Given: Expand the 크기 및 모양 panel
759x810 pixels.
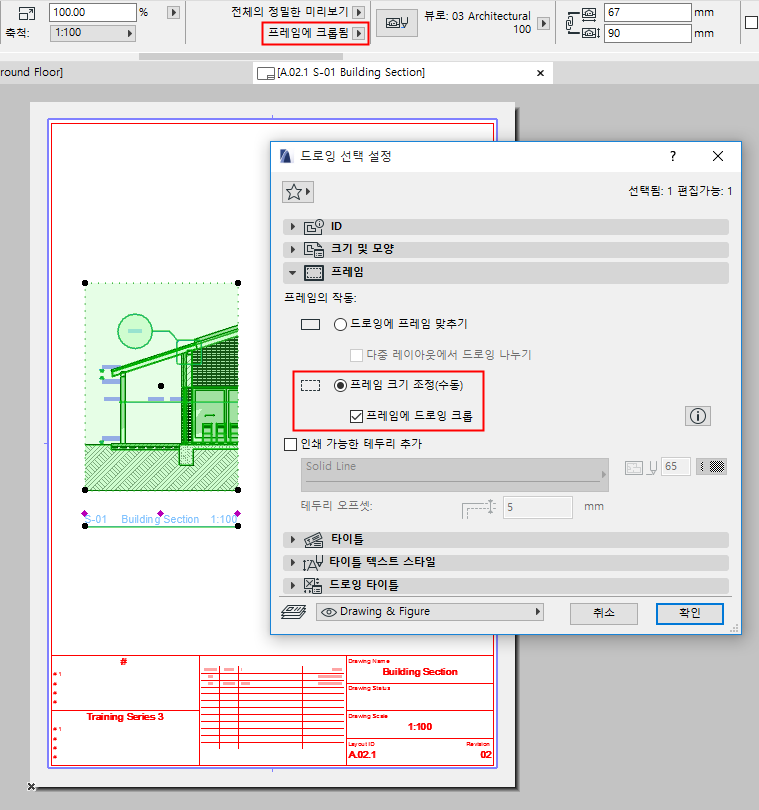Looking at the screenshot, I should (293, 250).
